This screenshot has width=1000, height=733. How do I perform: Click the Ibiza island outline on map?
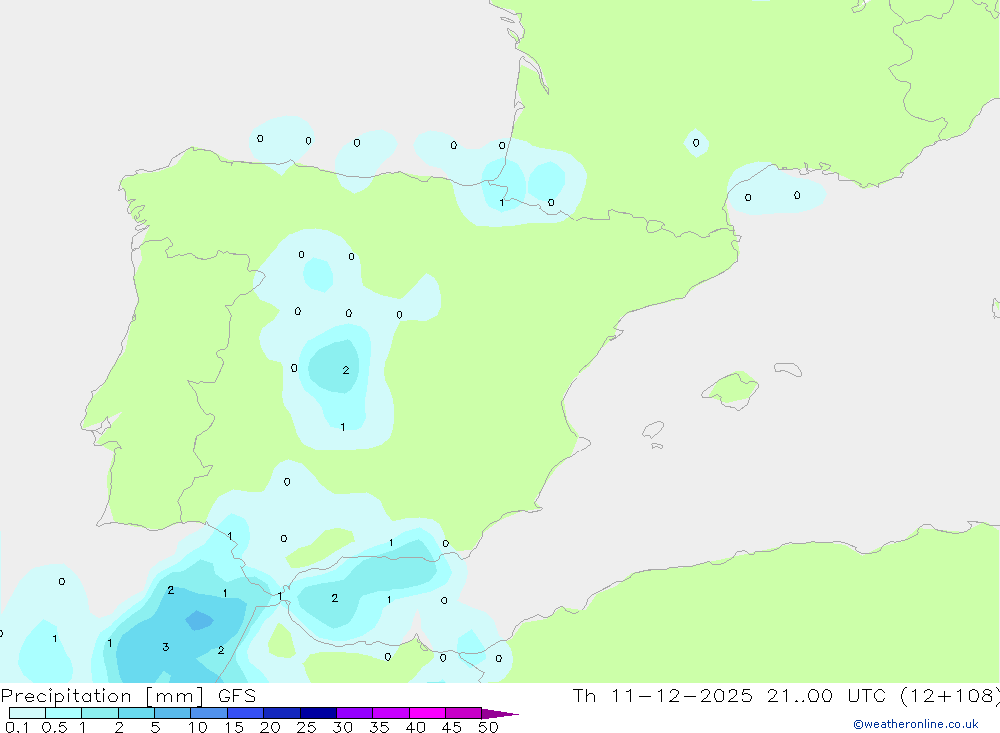click(654, 430)
